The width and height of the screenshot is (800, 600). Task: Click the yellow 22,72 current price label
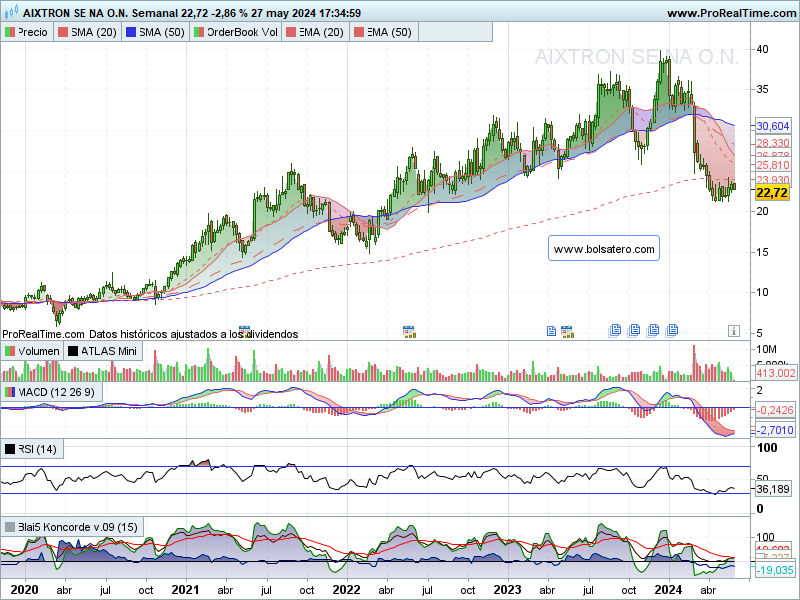point(772,192)
